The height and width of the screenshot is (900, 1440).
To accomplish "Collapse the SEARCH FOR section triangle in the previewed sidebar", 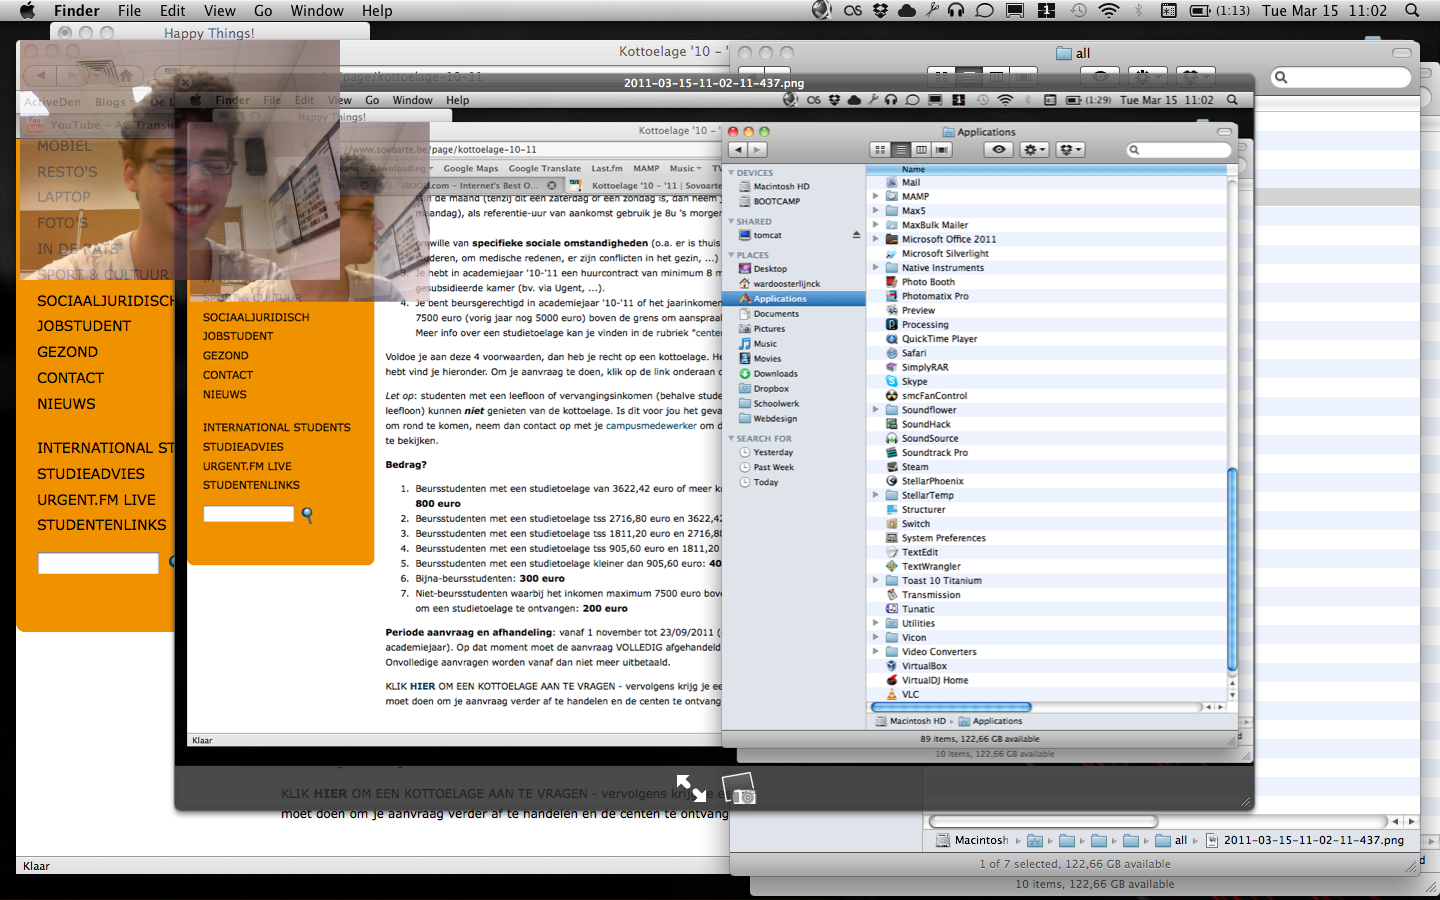I will click(x=731, y=438).
